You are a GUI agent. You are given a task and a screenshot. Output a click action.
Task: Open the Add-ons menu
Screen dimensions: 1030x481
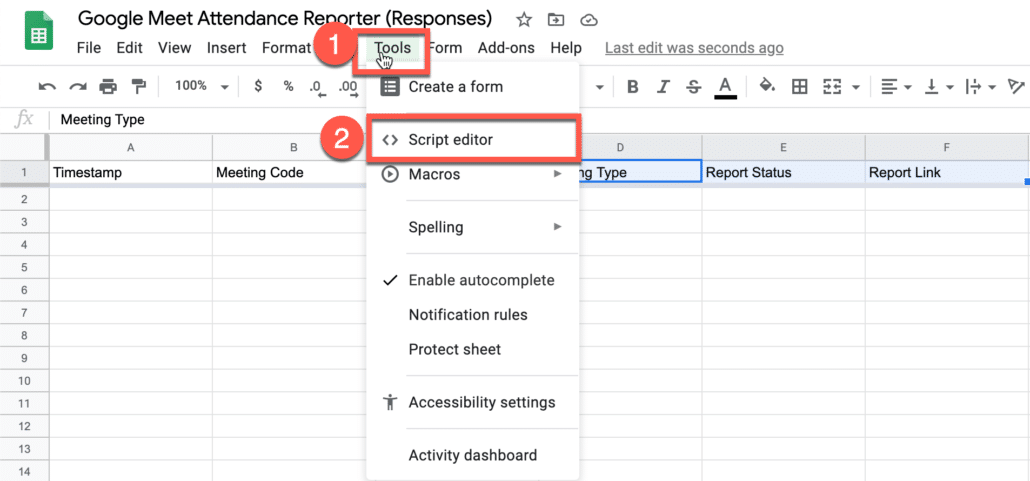click(506, 48)
